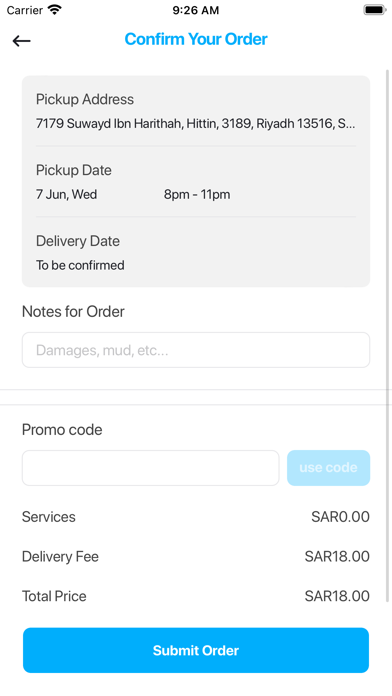Click the Promo code input box
Image resolution: width=392 pixels, height=696 pixels.
click(x=150, y=468)
